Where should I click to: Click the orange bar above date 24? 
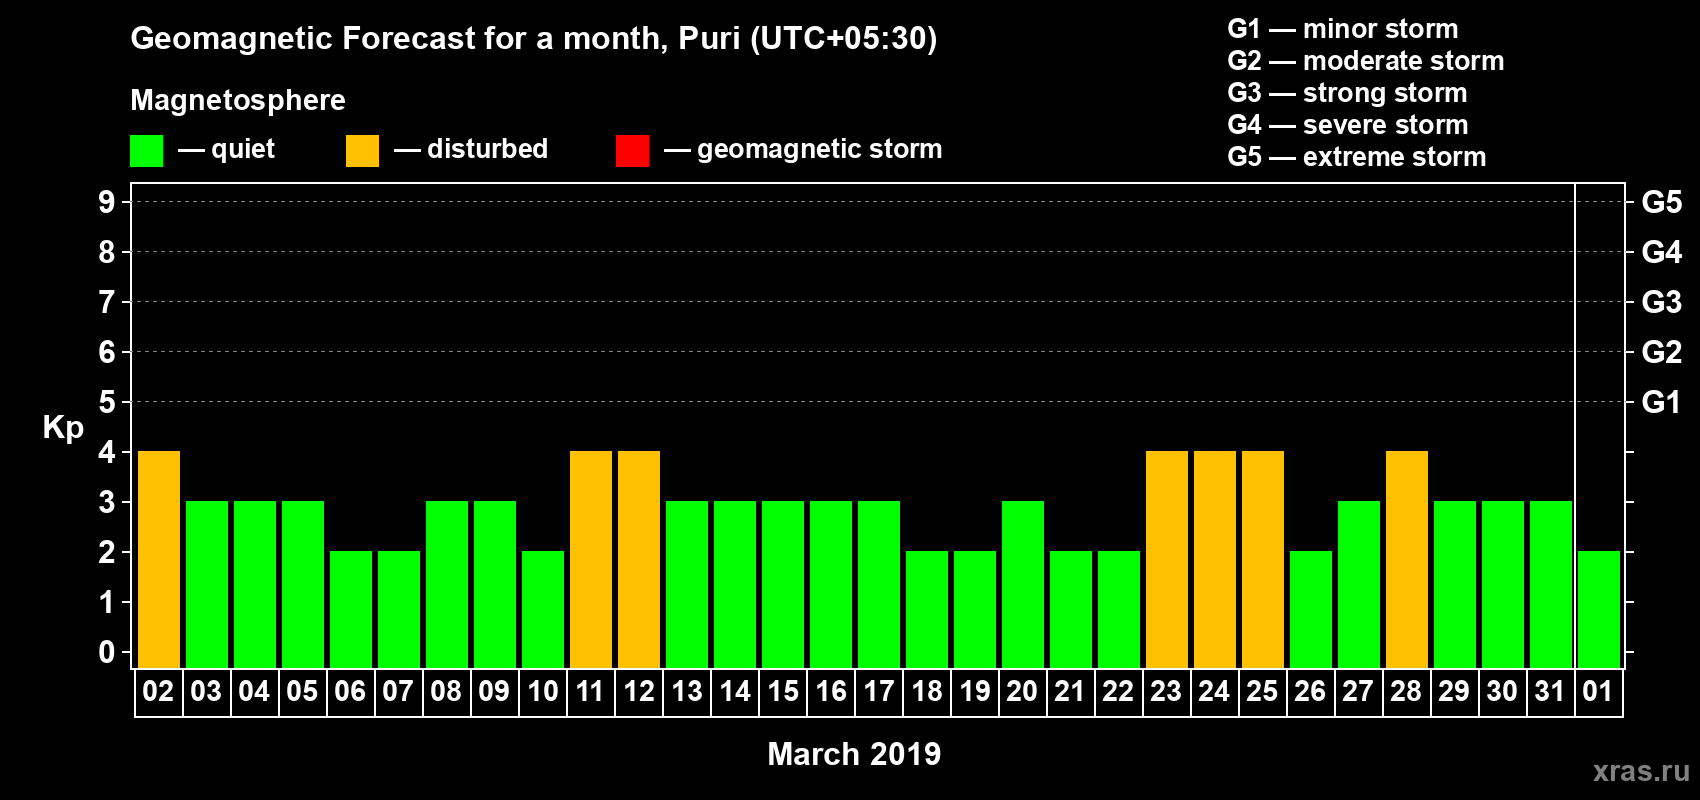tap(1215, 559)
